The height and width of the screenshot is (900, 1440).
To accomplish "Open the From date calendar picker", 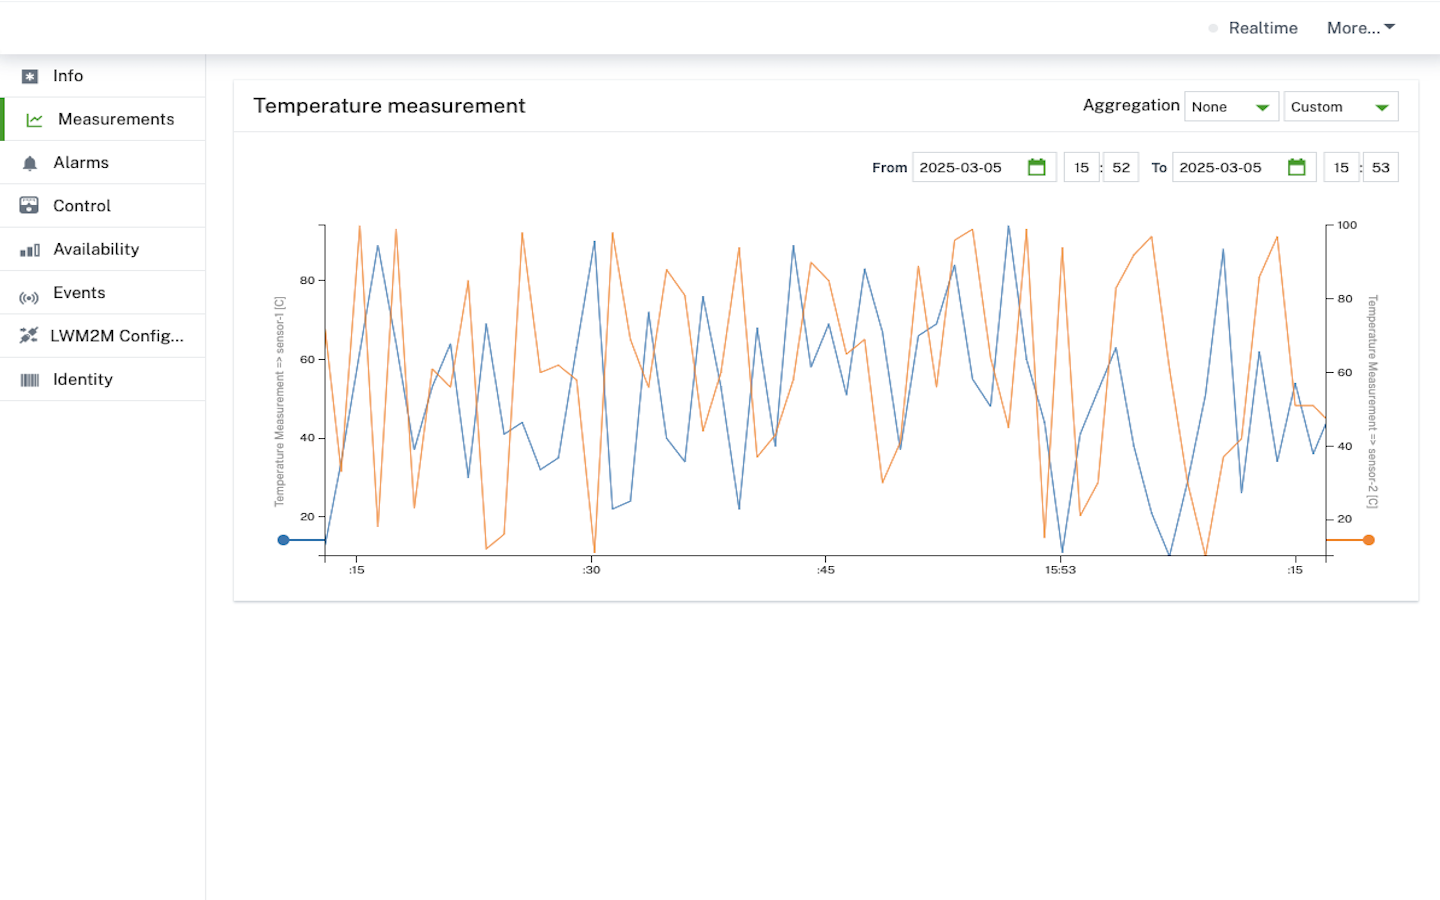I will tap(1036, 167).
